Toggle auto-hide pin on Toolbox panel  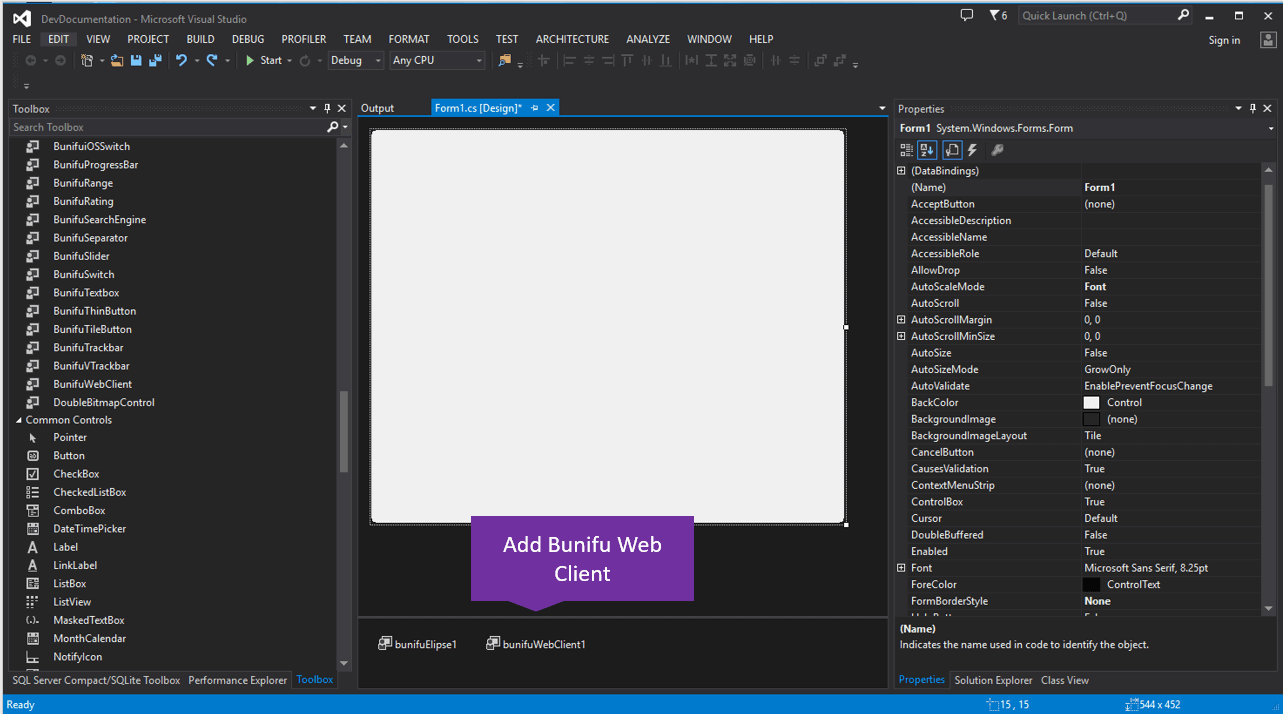point(327,108)
